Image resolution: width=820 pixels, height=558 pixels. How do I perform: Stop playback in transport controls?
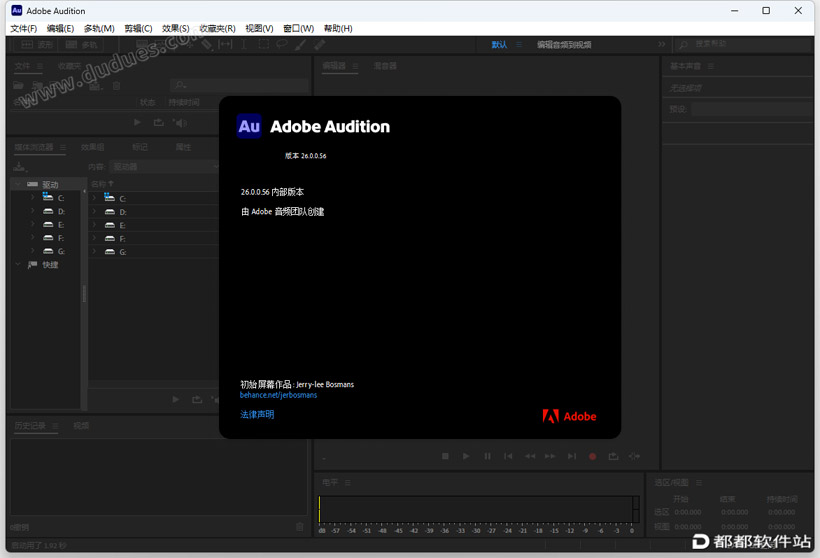[445, 456]
